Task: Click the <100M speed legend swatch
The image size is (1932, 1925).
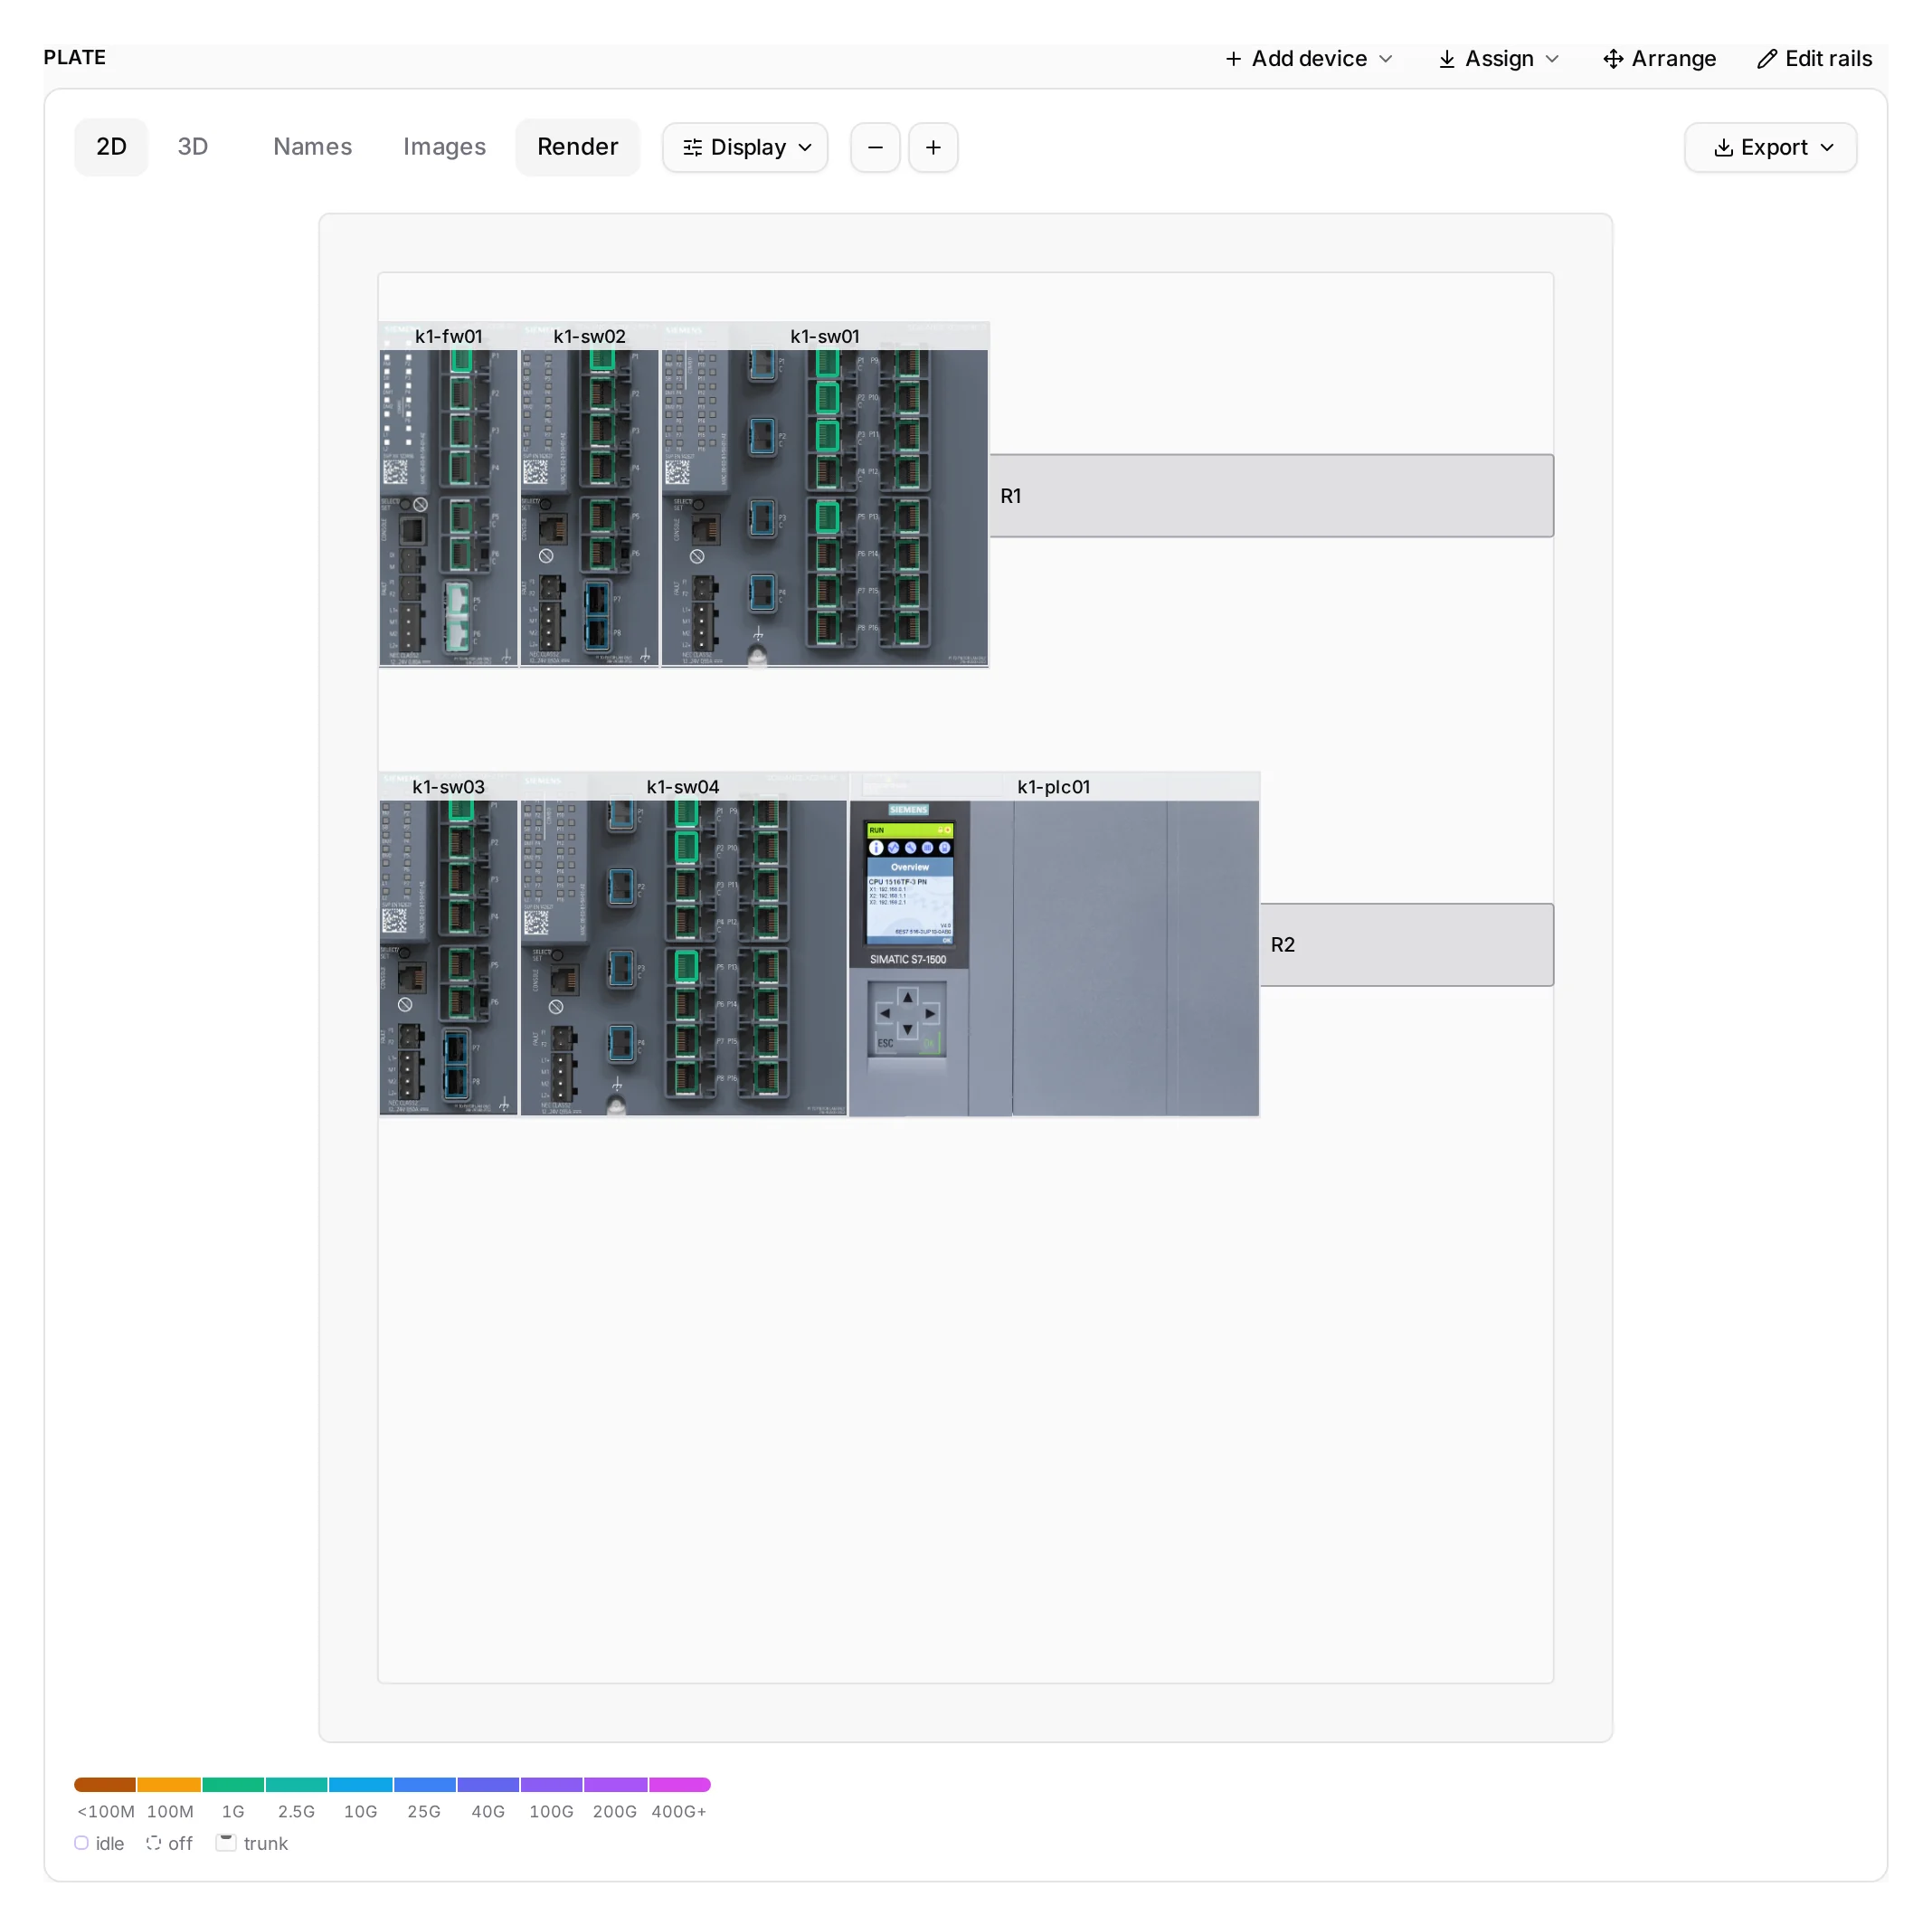Action: (x=105, y=1786)
